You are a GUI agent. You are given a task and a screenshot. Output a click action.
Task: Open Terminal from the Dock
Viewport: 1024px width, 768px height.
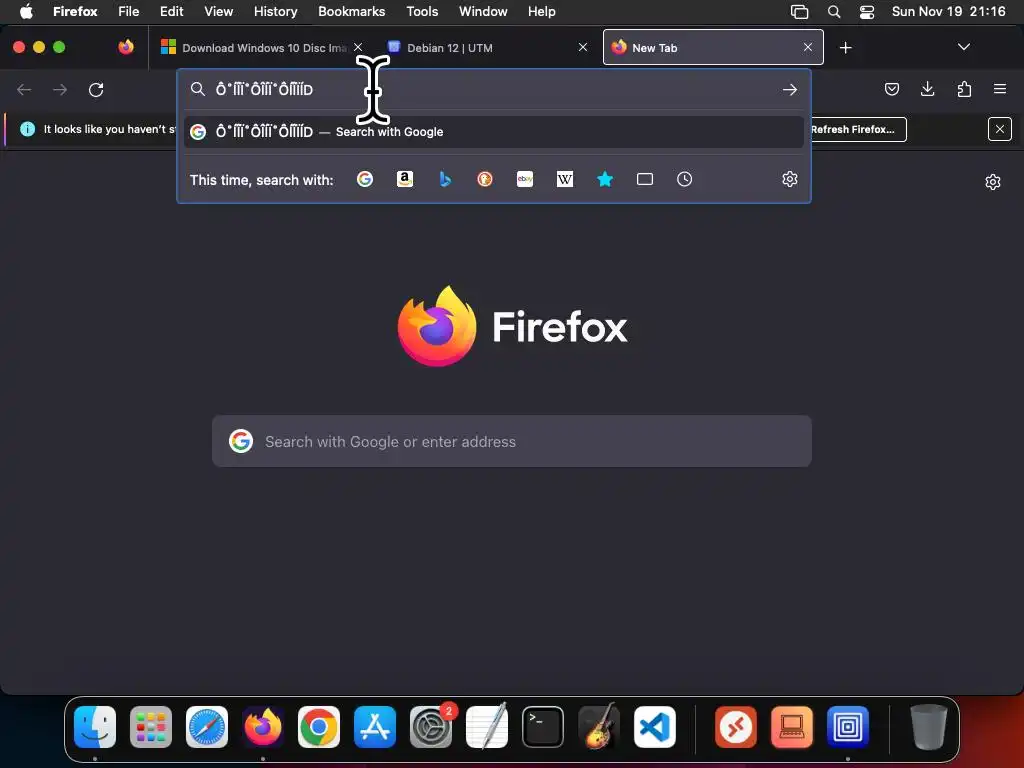point(543,726)
